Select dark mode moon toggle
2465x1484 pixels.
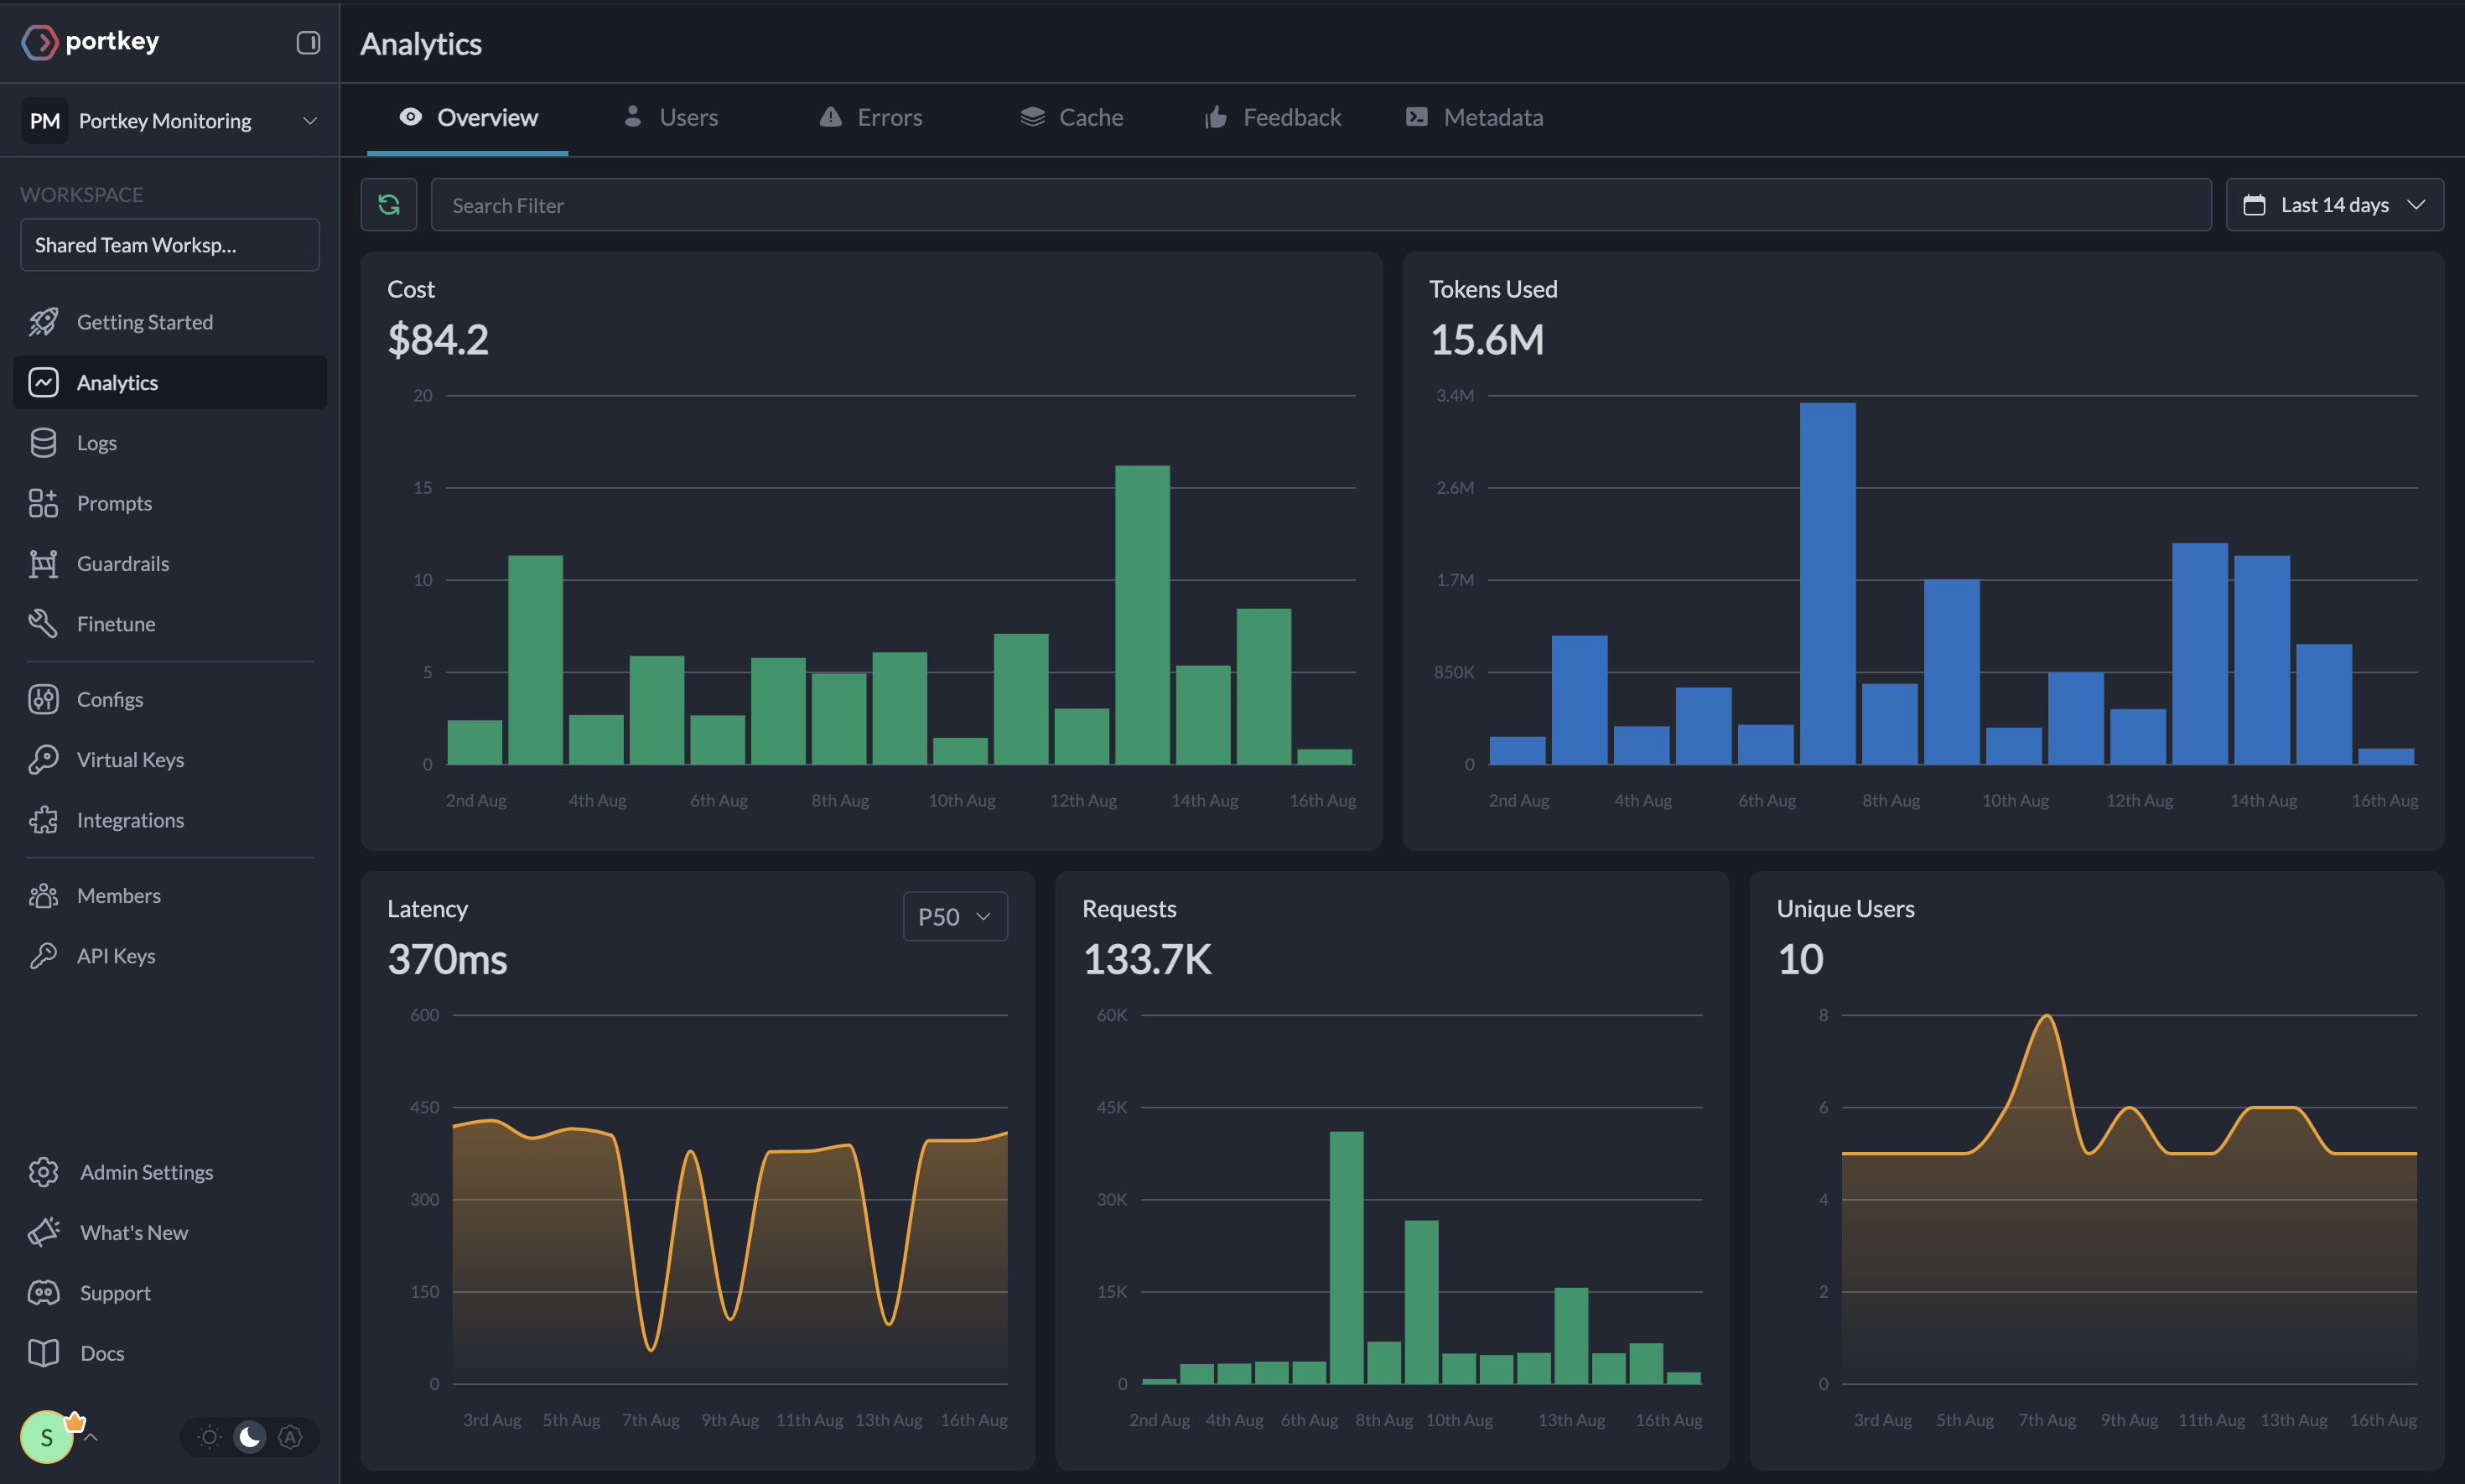[249, 1437]
